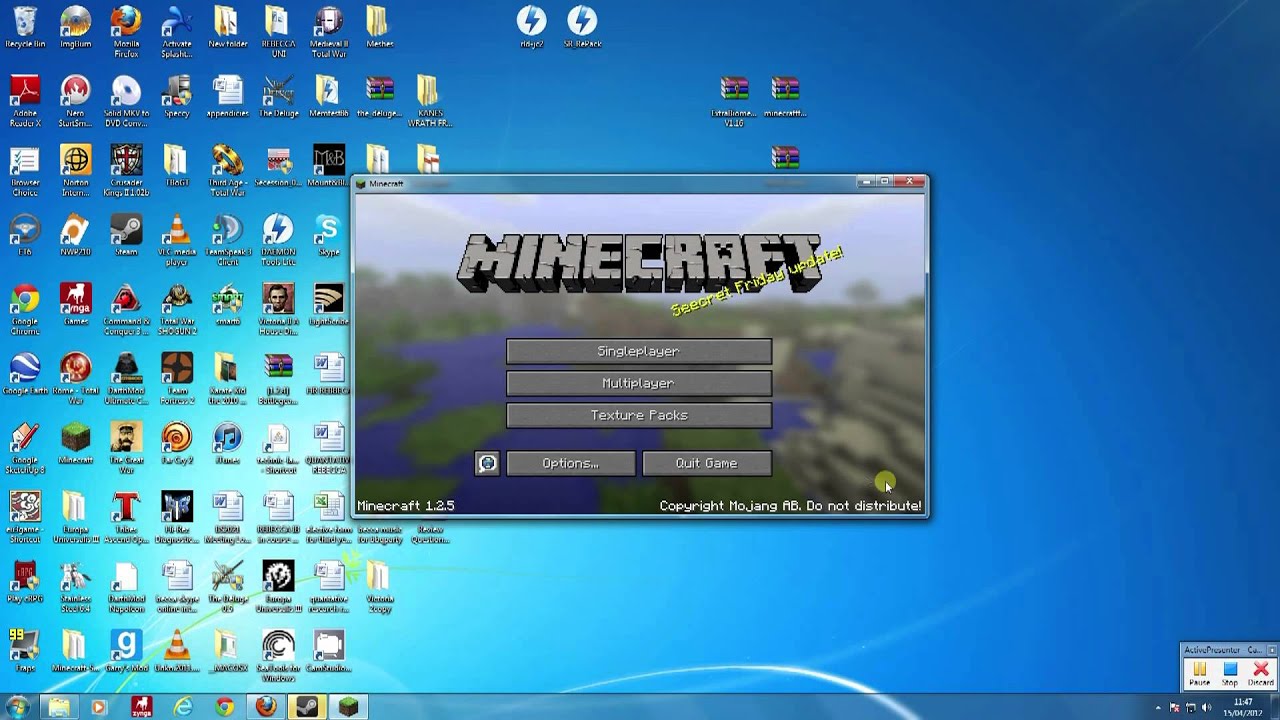Select the iTunes desktop shortcut
The height and width of the screenshot is (720, 1280).
(x=227, y=443)
